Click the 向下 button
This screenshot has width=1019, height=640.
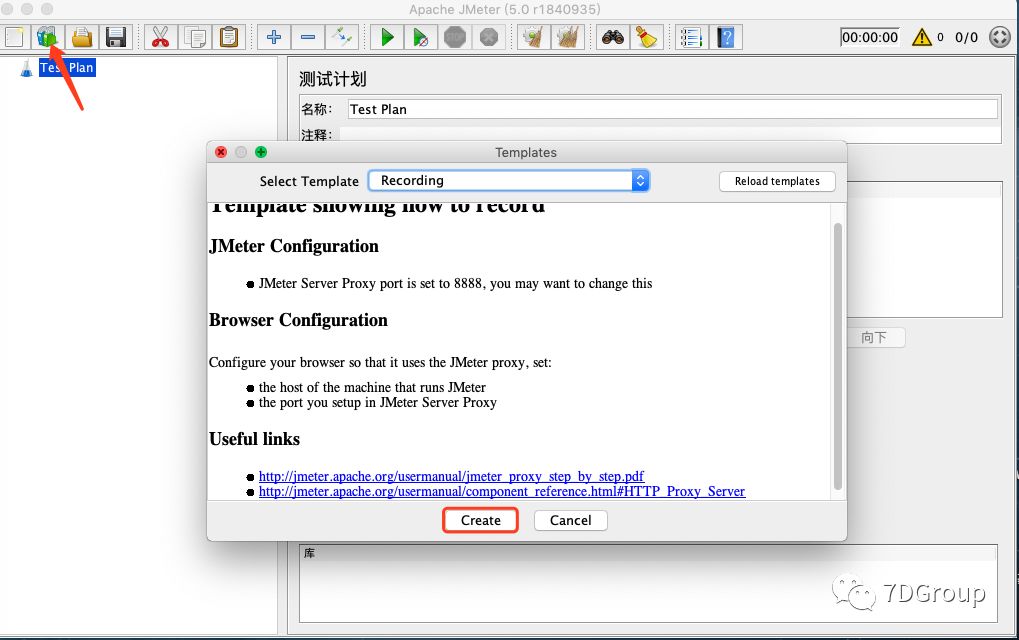874,338
